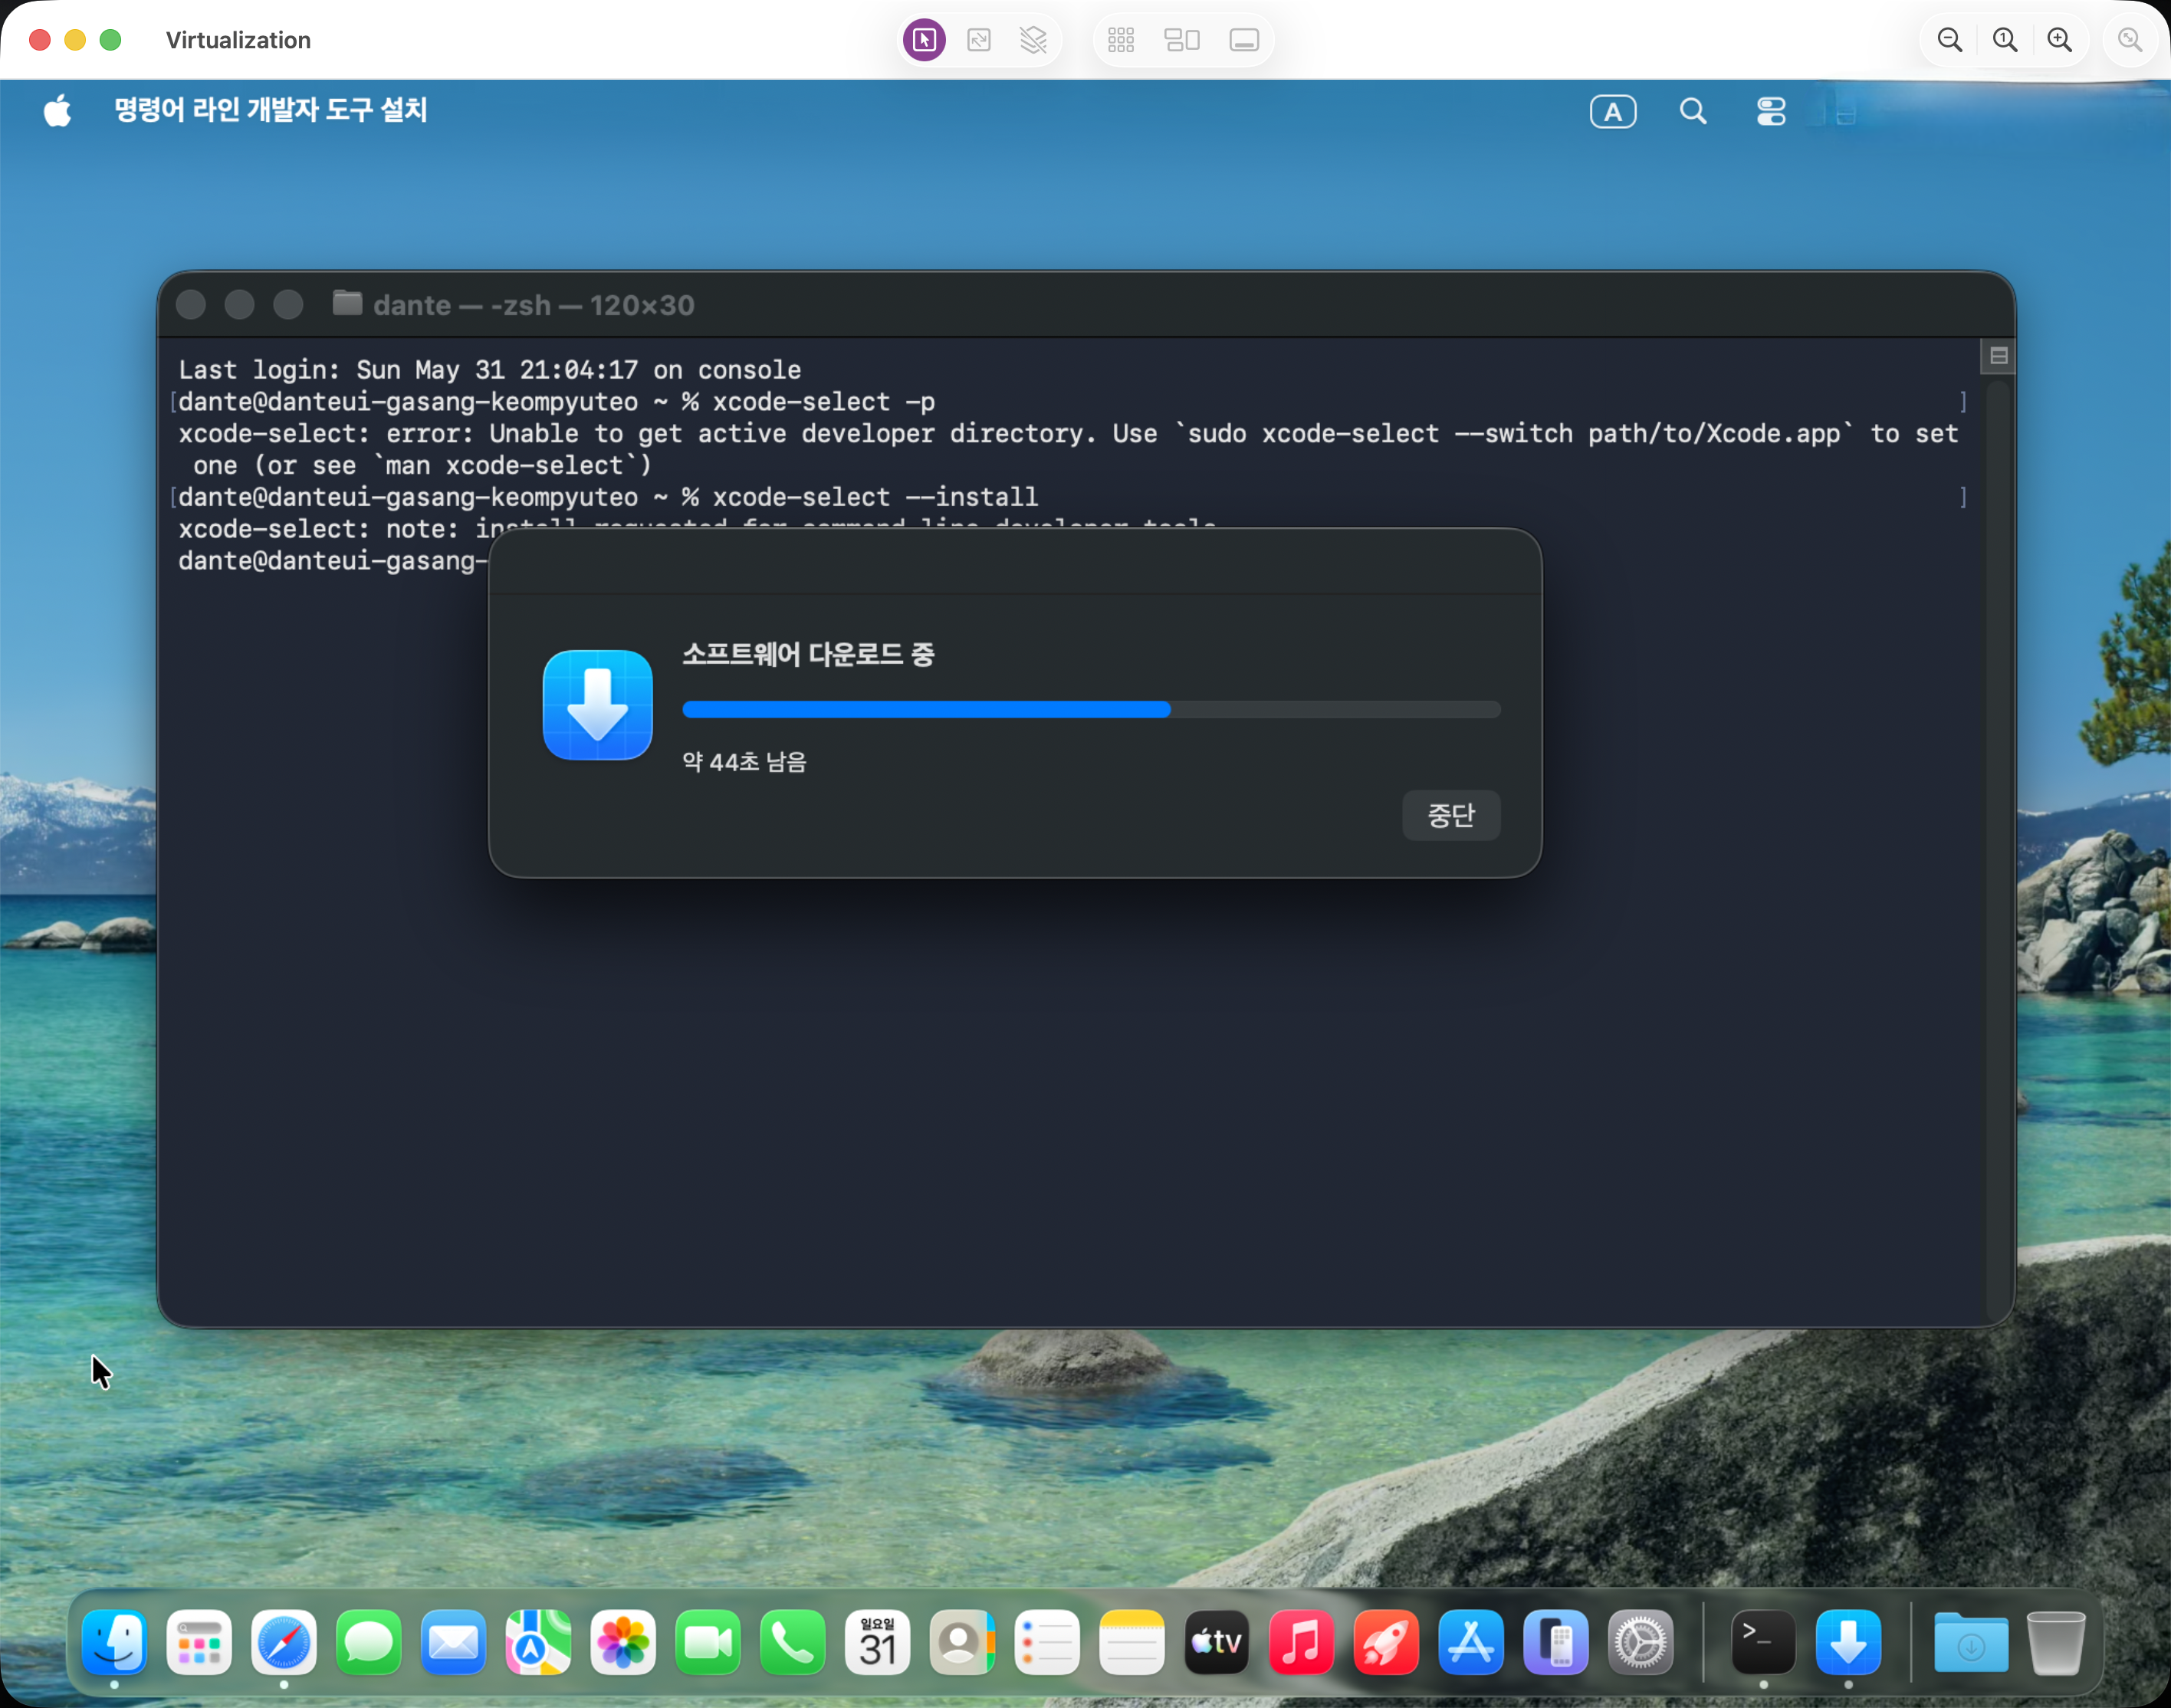Screen dimensions: 2171x1708
Task: Open the Trash in the Dock
Action: 2056,1643
